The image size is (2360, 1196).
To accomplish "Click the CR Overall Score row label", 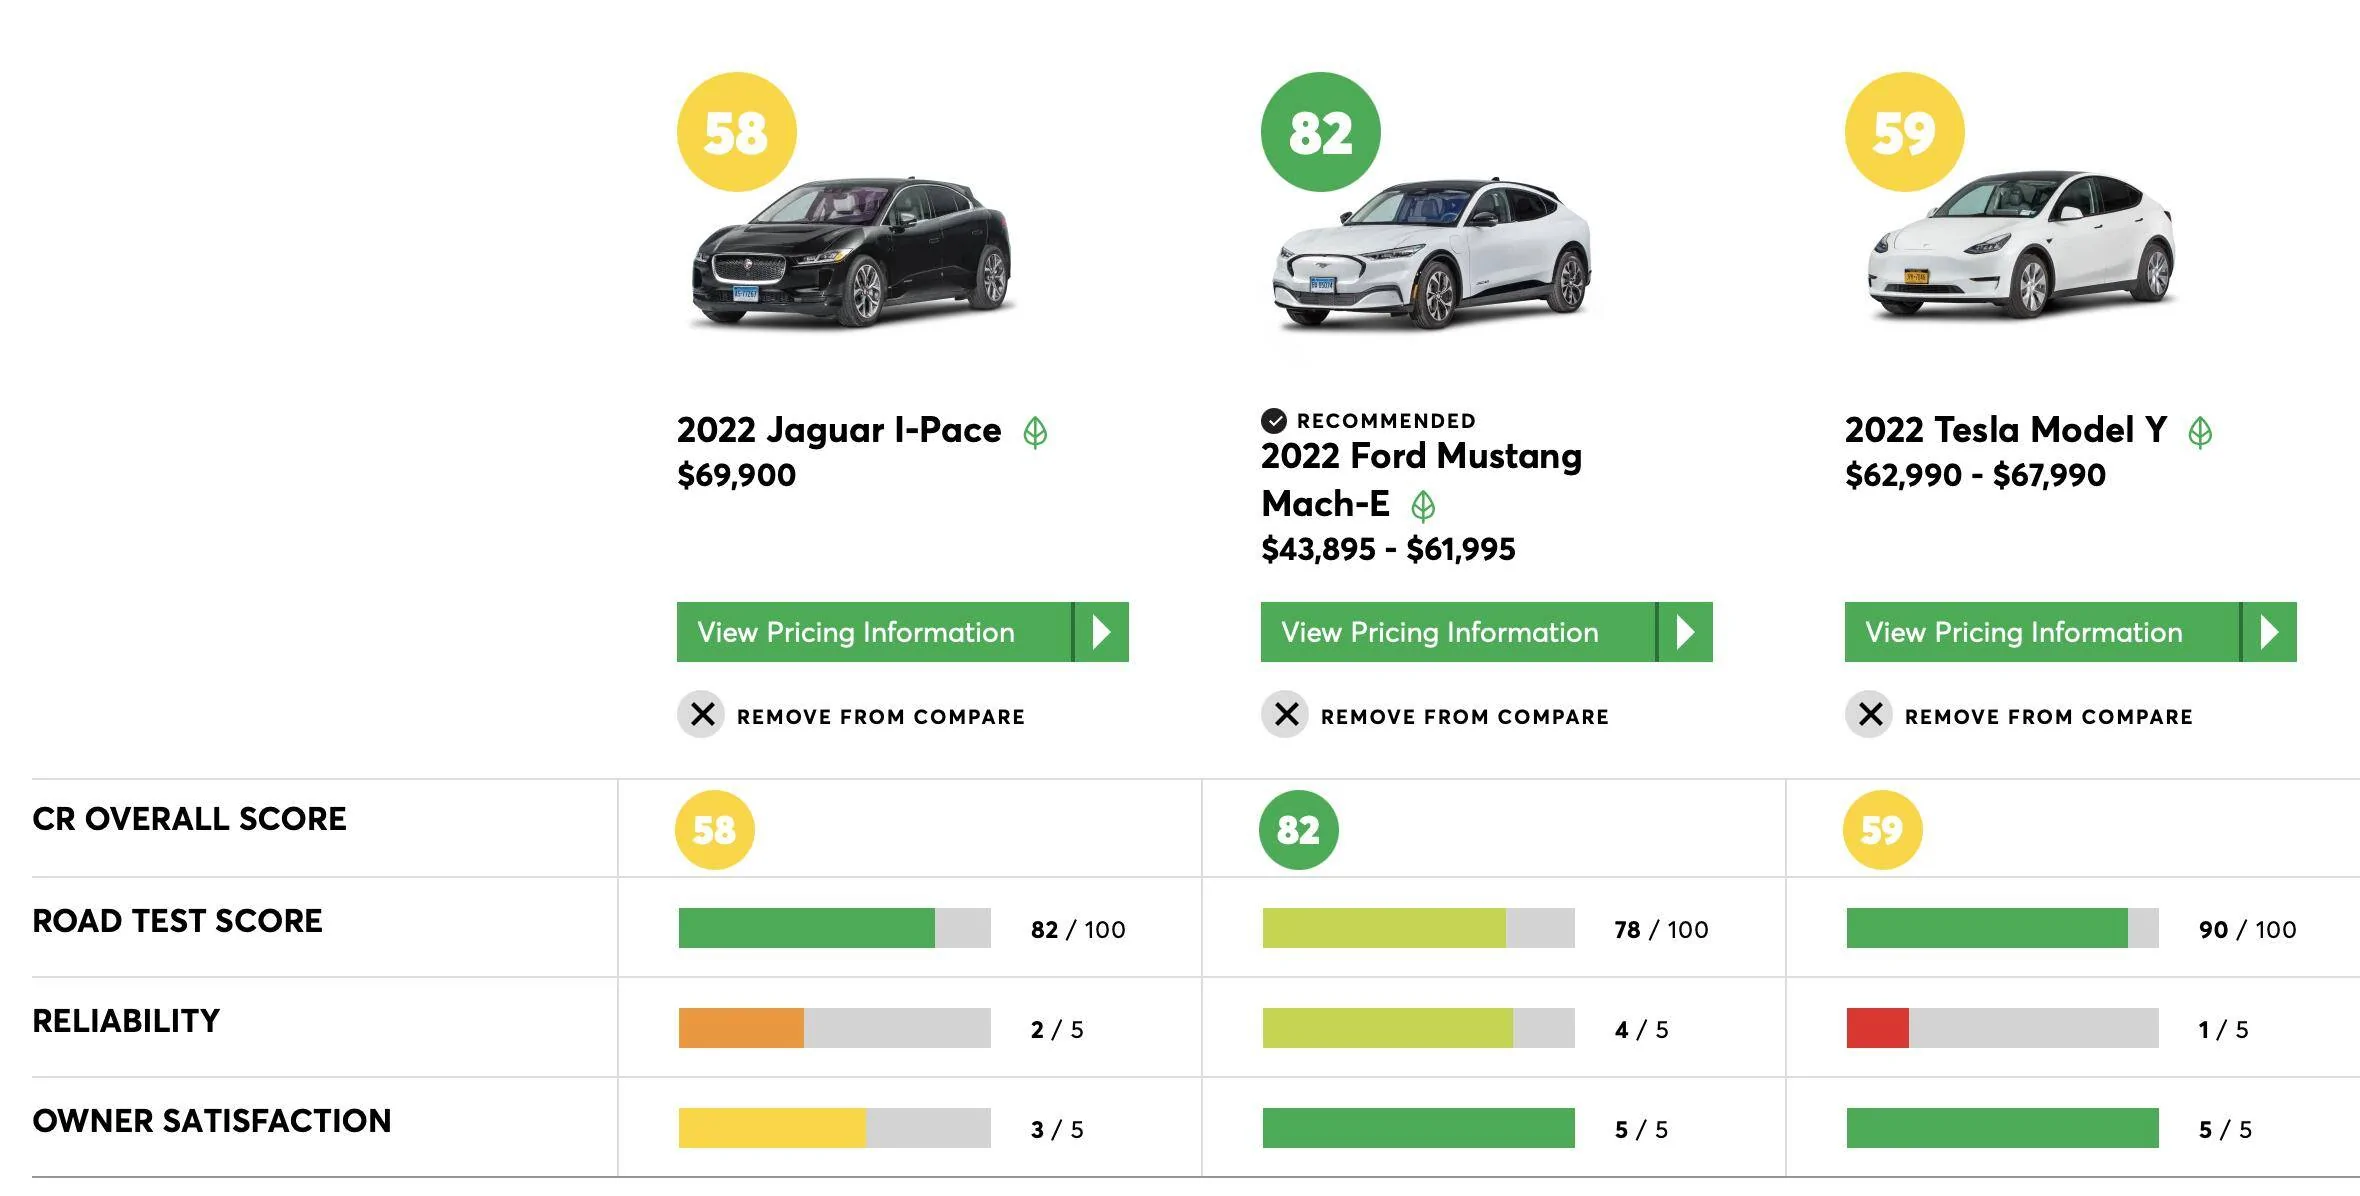I will (189, 819).
